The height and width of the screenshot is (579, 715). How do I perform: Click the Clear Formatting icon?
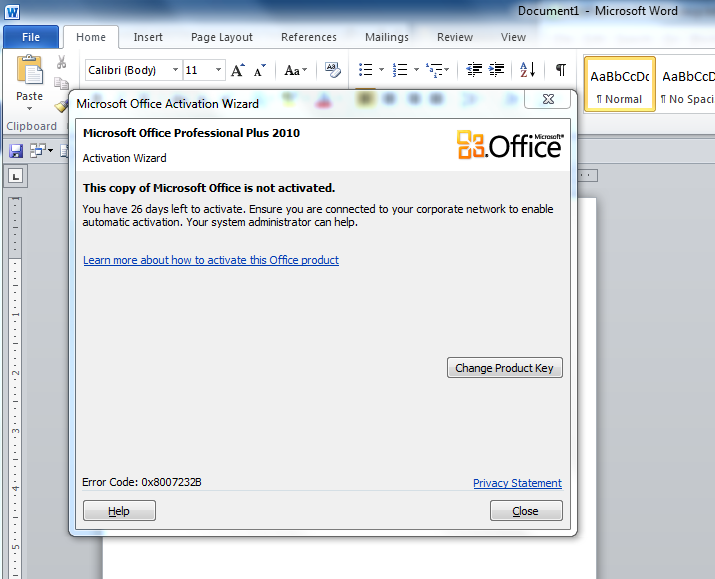pos(333,70)
